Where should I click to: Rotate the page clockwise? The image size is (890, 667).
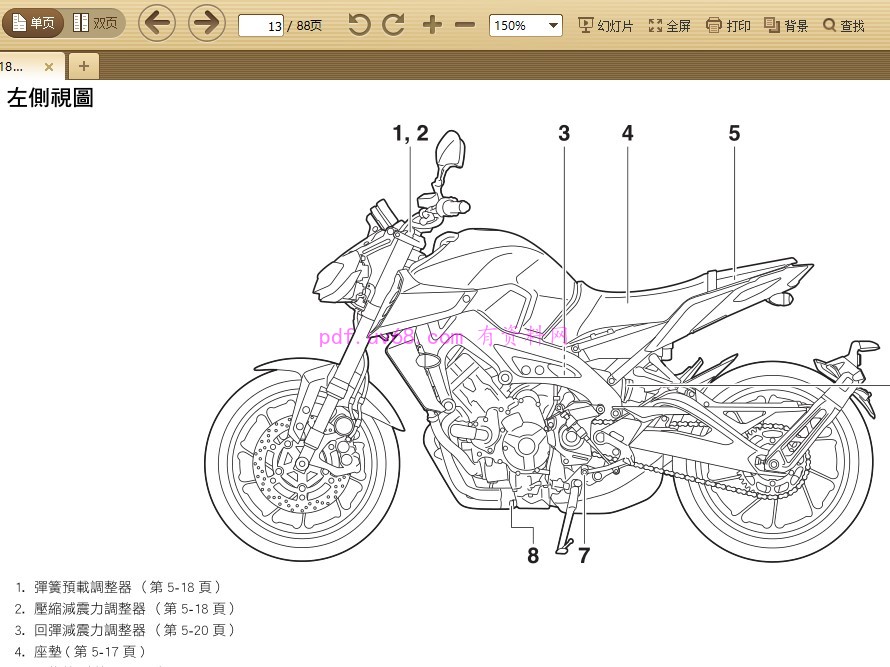click(x=395, y=22)
